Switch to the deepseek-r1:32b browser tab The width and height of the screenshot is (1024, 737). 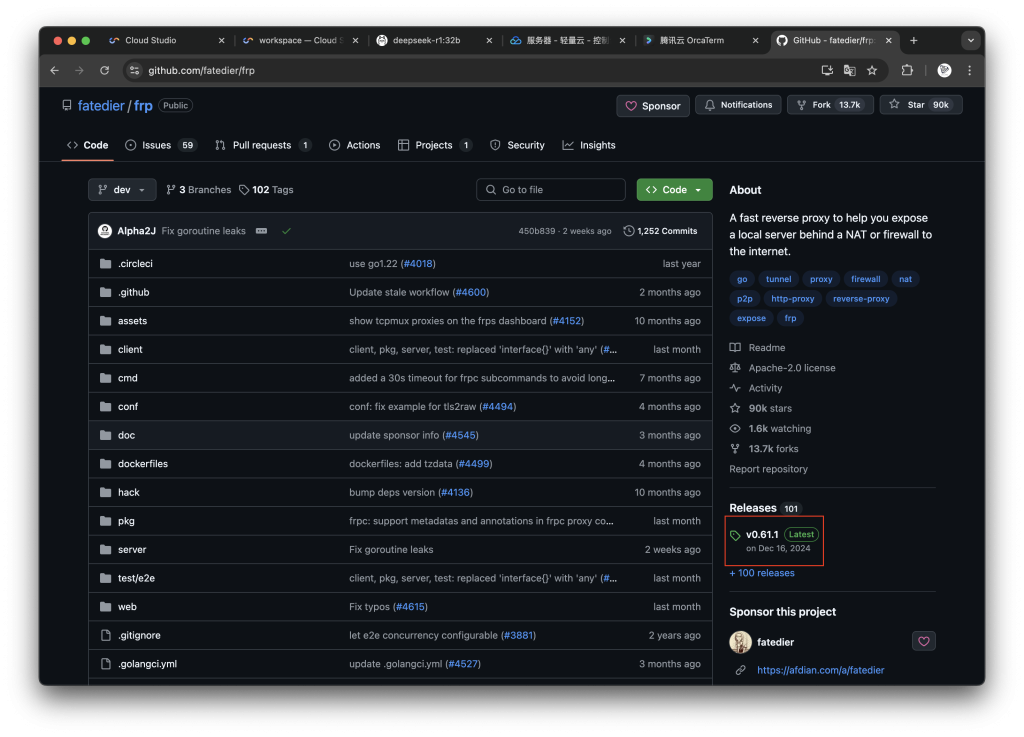coord(434,40)
